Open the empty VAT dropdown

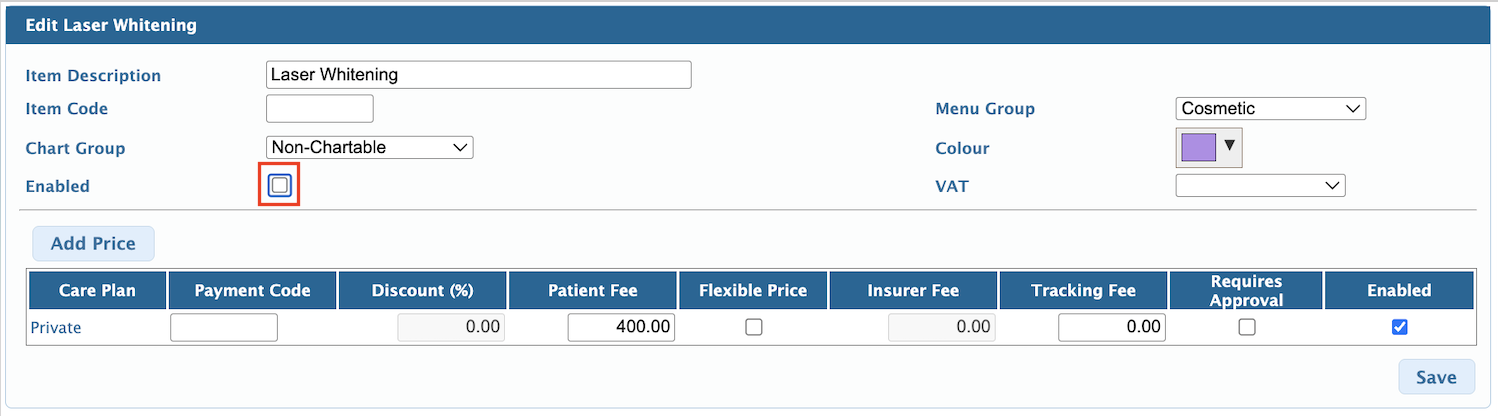point(1261,185)
